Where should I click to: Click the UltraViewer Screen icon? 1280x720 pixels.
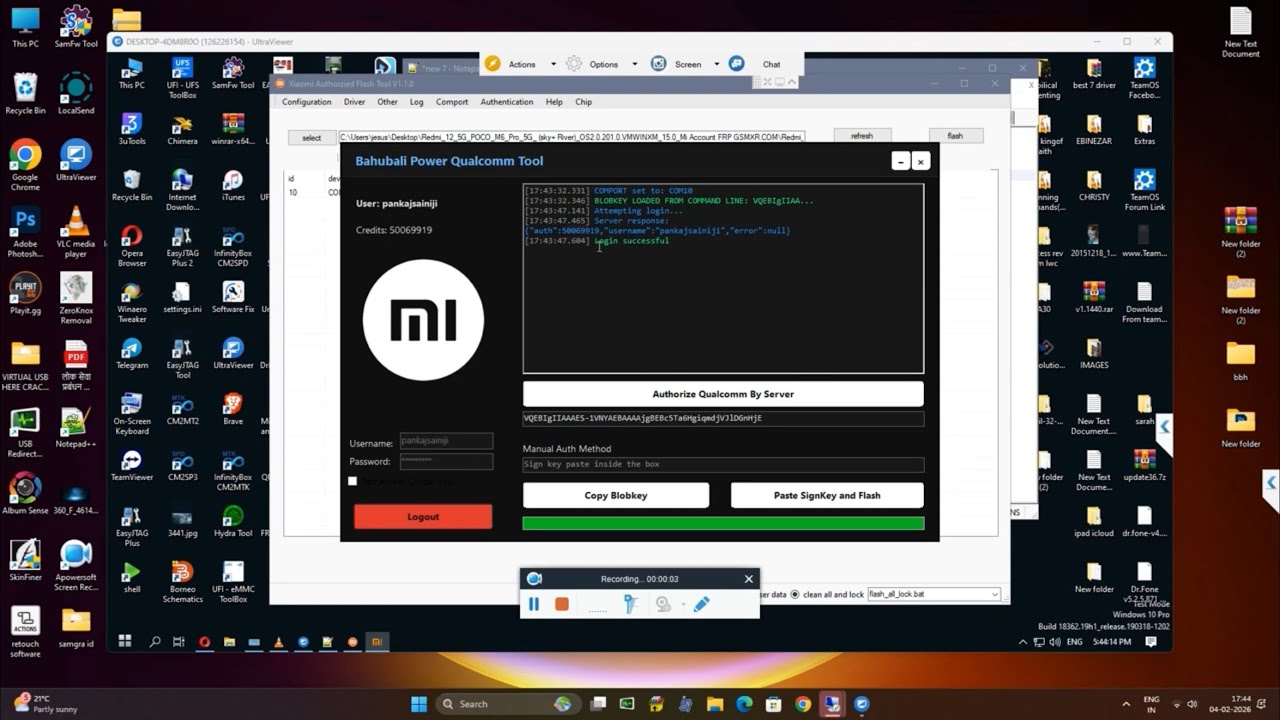point(659,64)
